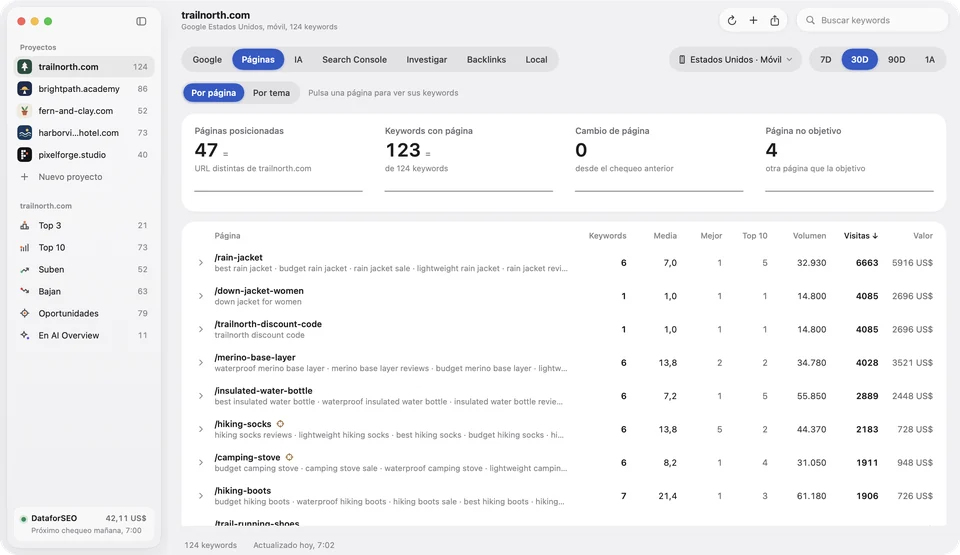Click the Bajan falling trend icon
The image size is (960, 555).
(x=24, y=292)
